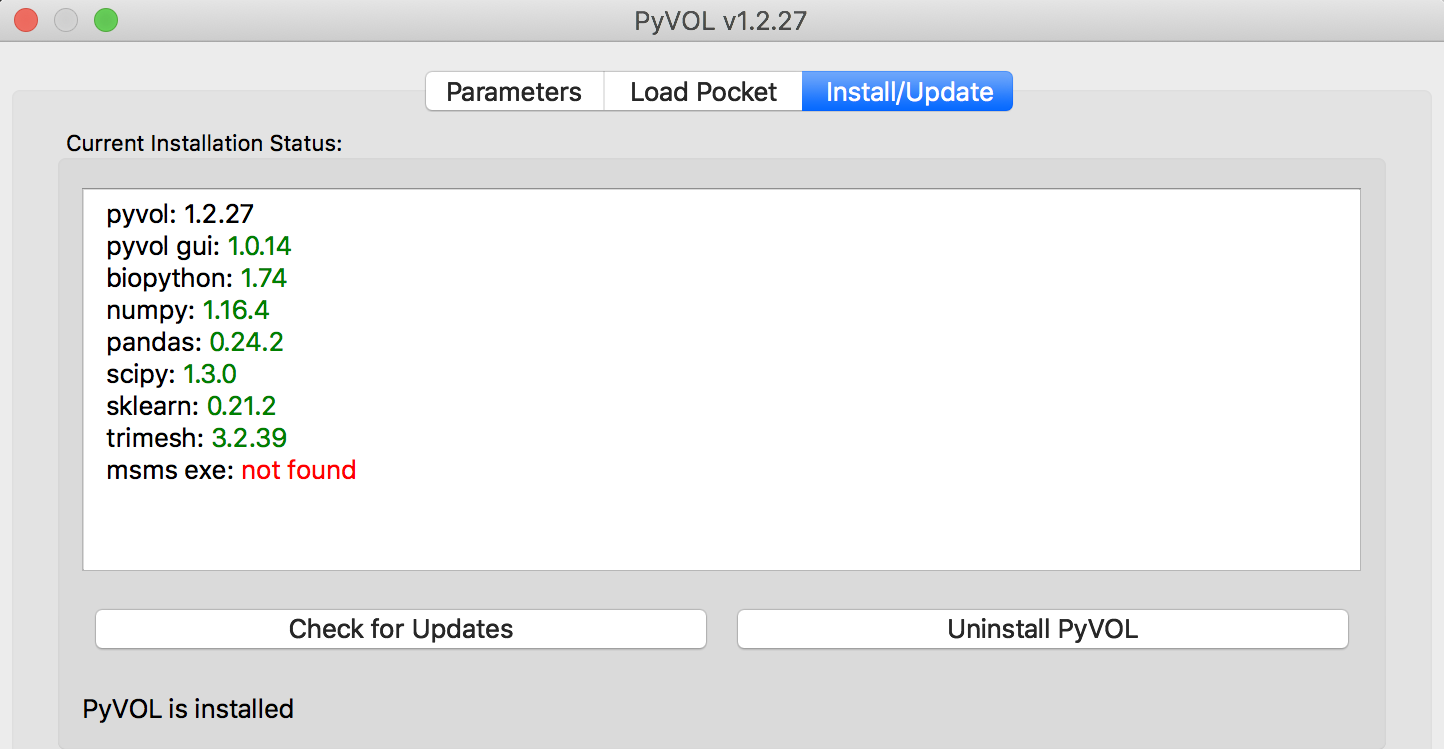Screen dimensions: 1444x749
Task: Select the Install/Update tab
Action: click(908, 92)
